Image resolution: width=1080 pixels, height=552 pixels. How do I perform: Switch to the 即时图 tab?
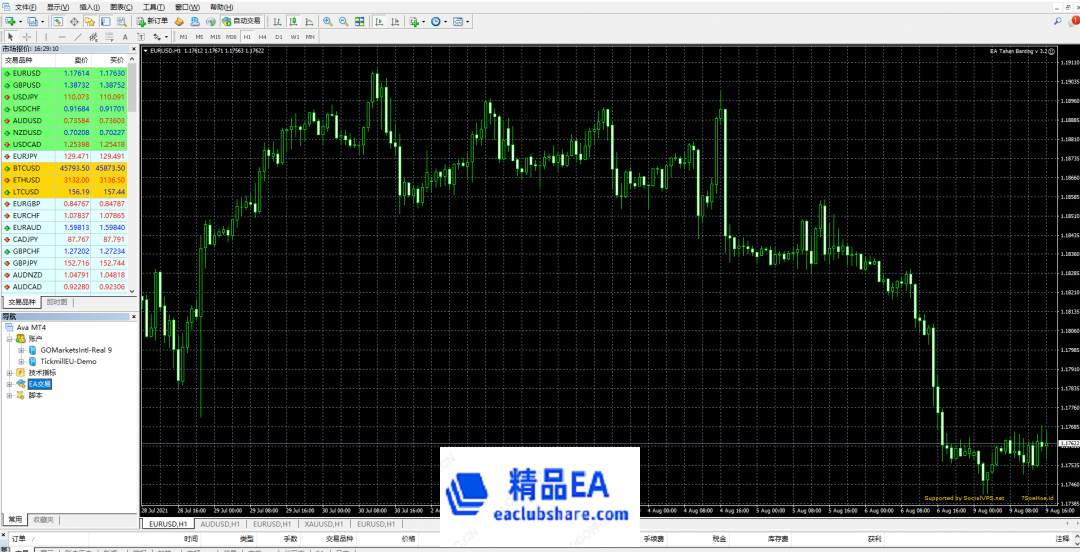point(57,303)
